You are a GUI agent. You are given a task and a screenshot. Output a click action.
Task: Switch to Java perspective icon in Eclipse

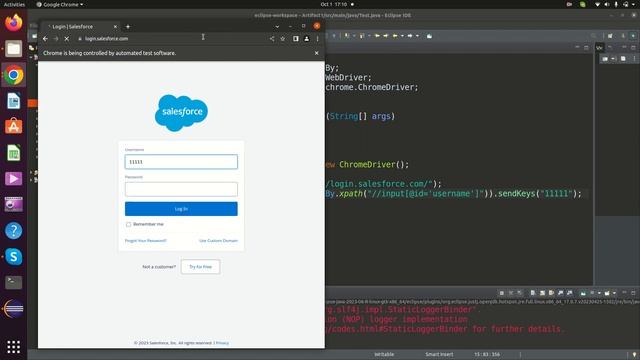click(633, 36)
